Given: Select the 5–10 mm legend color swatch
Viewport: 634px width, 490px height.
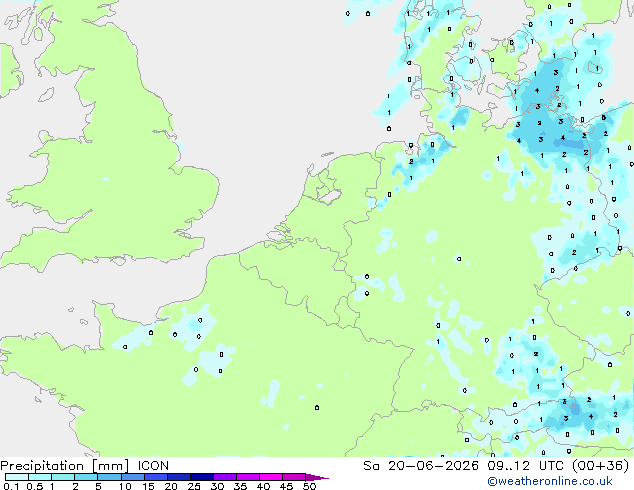Looking at the screenshot, I should click(x=109, y=477).
